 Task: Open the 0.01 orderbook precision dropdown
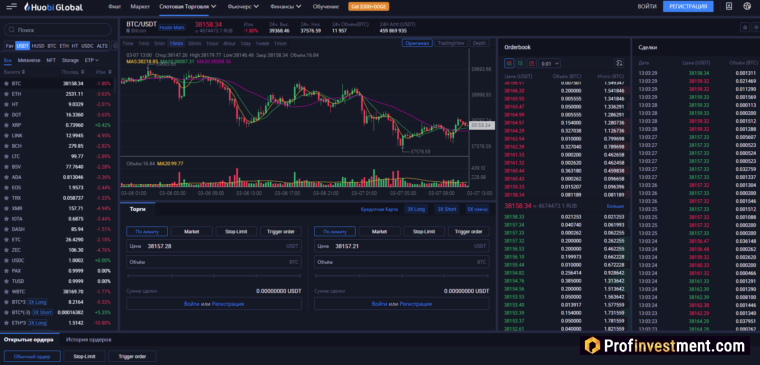click(x=550, y=63)
